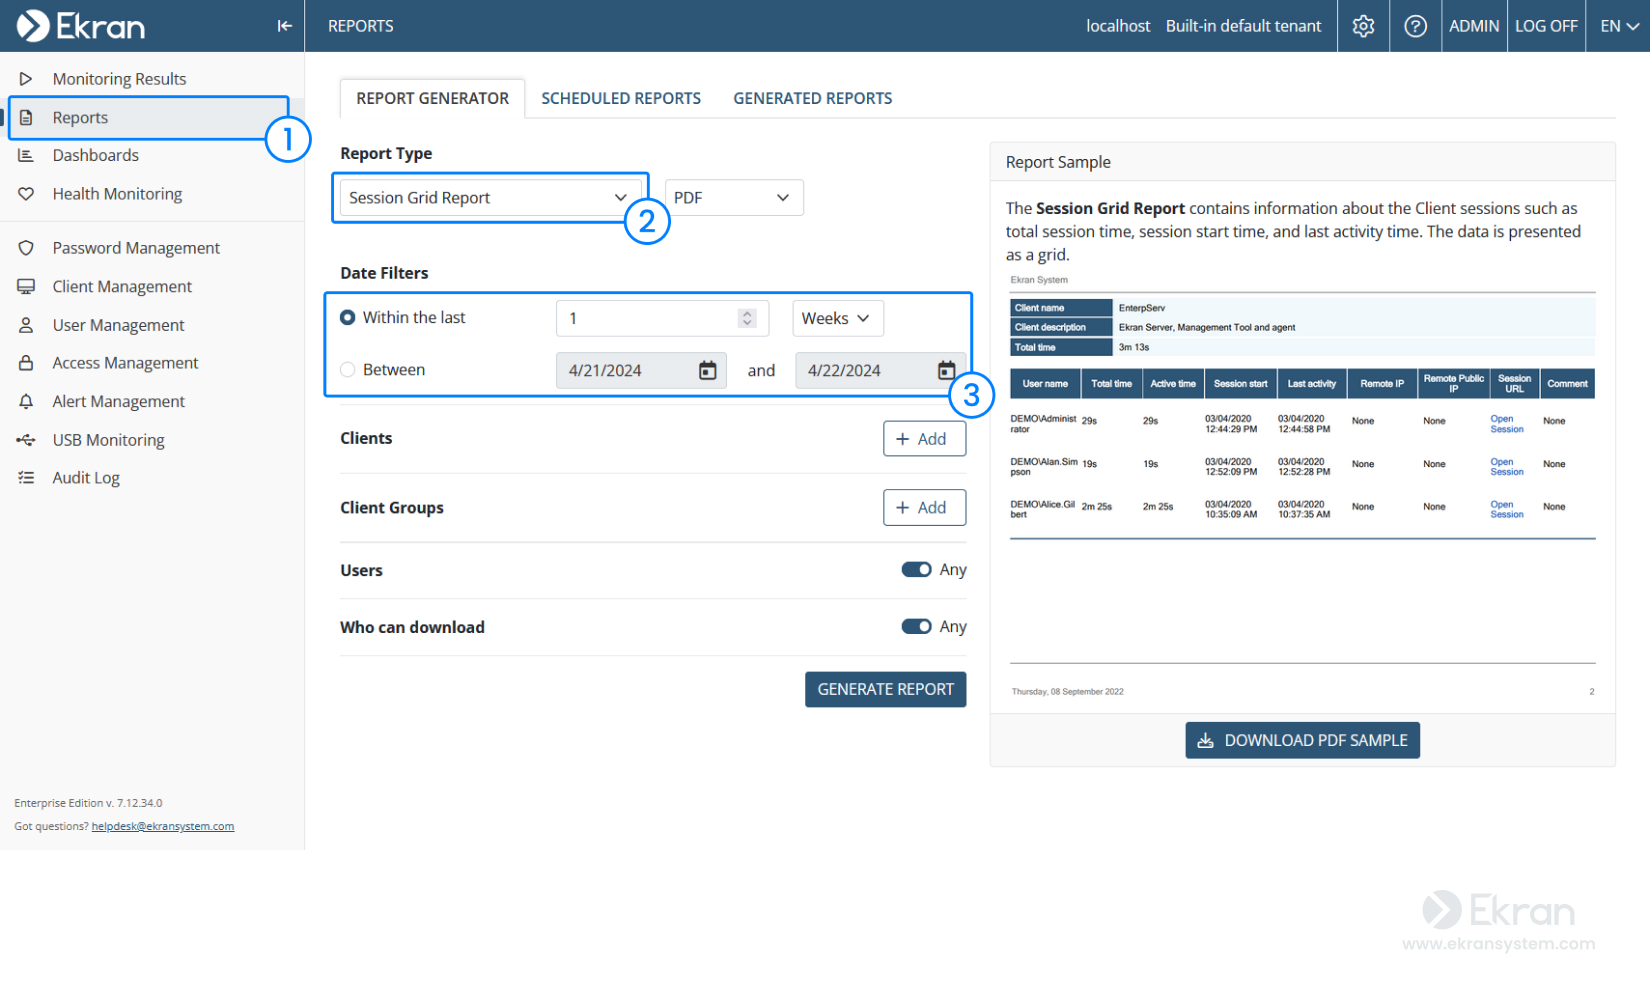Select Health Monitoring in sidebar

click(117, 193)
